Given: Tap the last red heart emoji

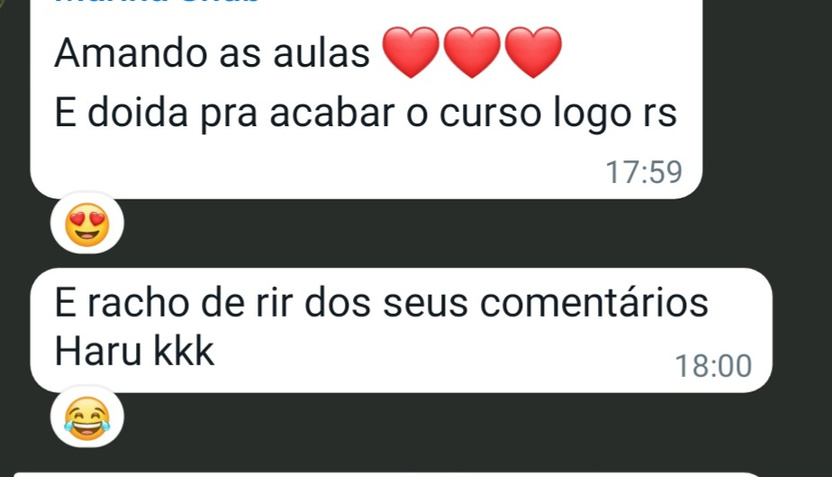Looking at the screenshot, I should point(533,52).
